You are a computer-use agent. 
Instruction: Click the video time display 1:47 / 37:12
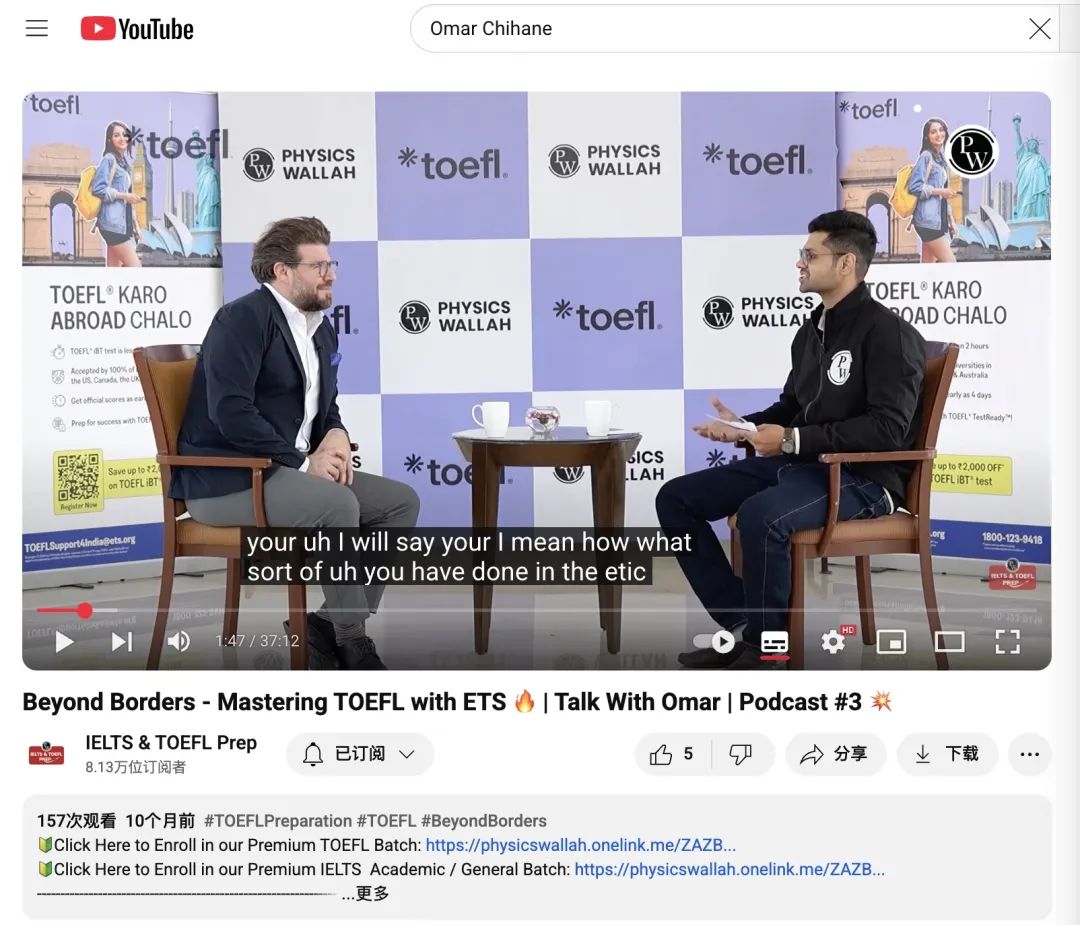tap(257, 641)
